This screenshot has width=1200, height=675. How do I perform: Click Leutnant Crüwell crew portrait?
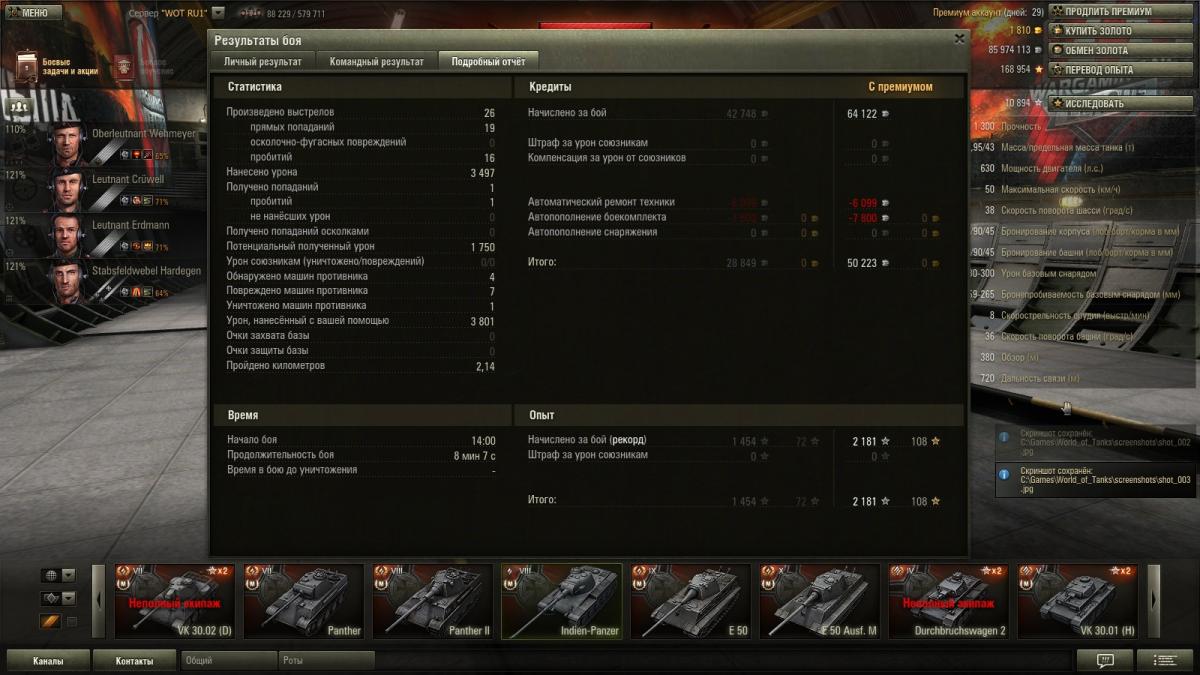(67, 190)
